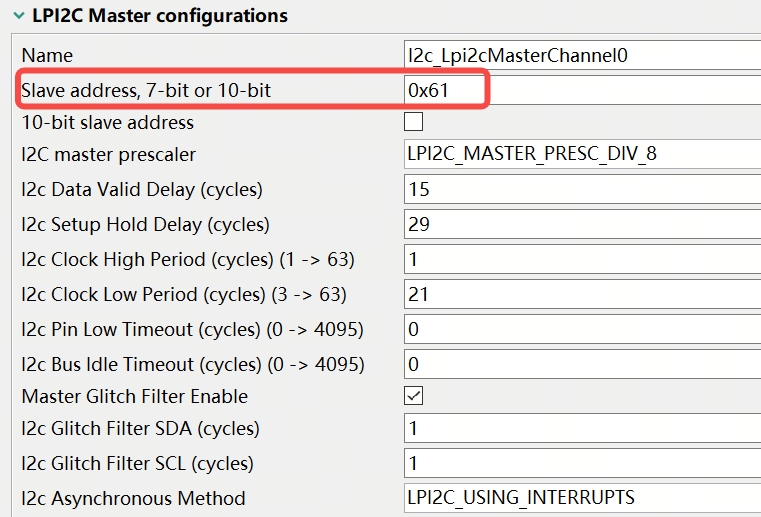This screenshot has width=761, height=517.
Task: Click the I2c Glitch Filter SDA field
Action: click(x=580, y=429)
